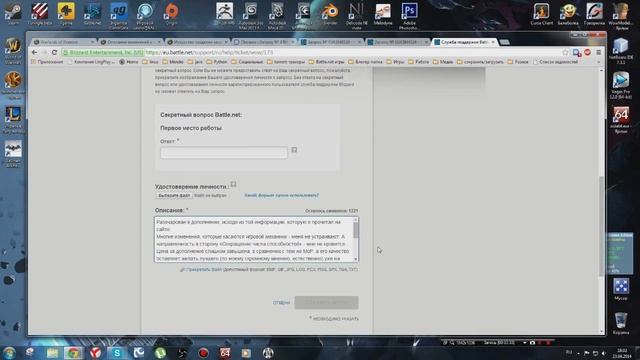
Task: Click the description box scrollbar thumb
Action: (x=356, y=231)
